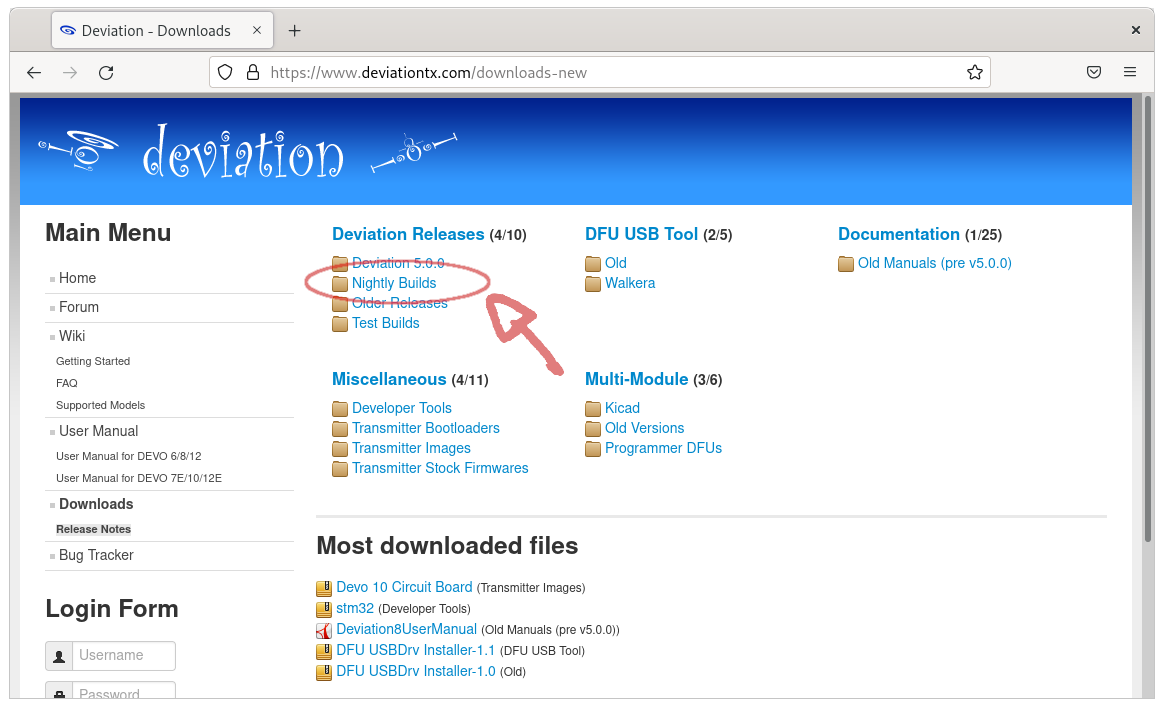Screen dimensions: 1164x708
Task: Open the Nightly Builds link
Action: [x=394, y=283]
